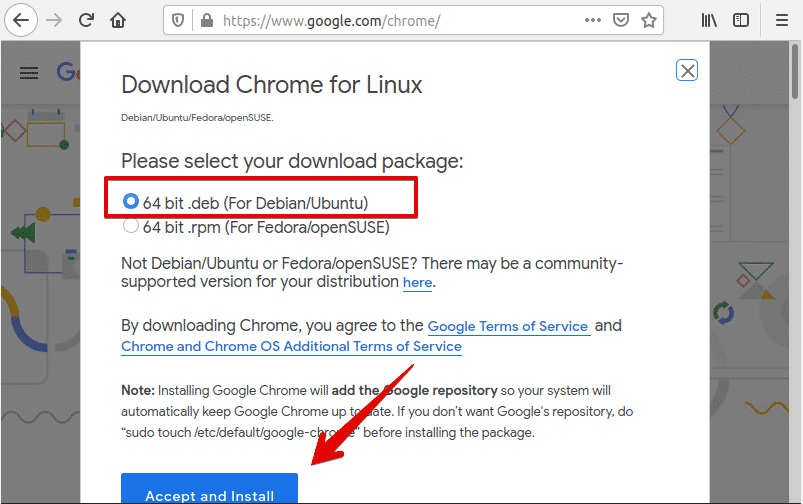Open the Firefox home page
803x504 pixels.
(118, 20)
